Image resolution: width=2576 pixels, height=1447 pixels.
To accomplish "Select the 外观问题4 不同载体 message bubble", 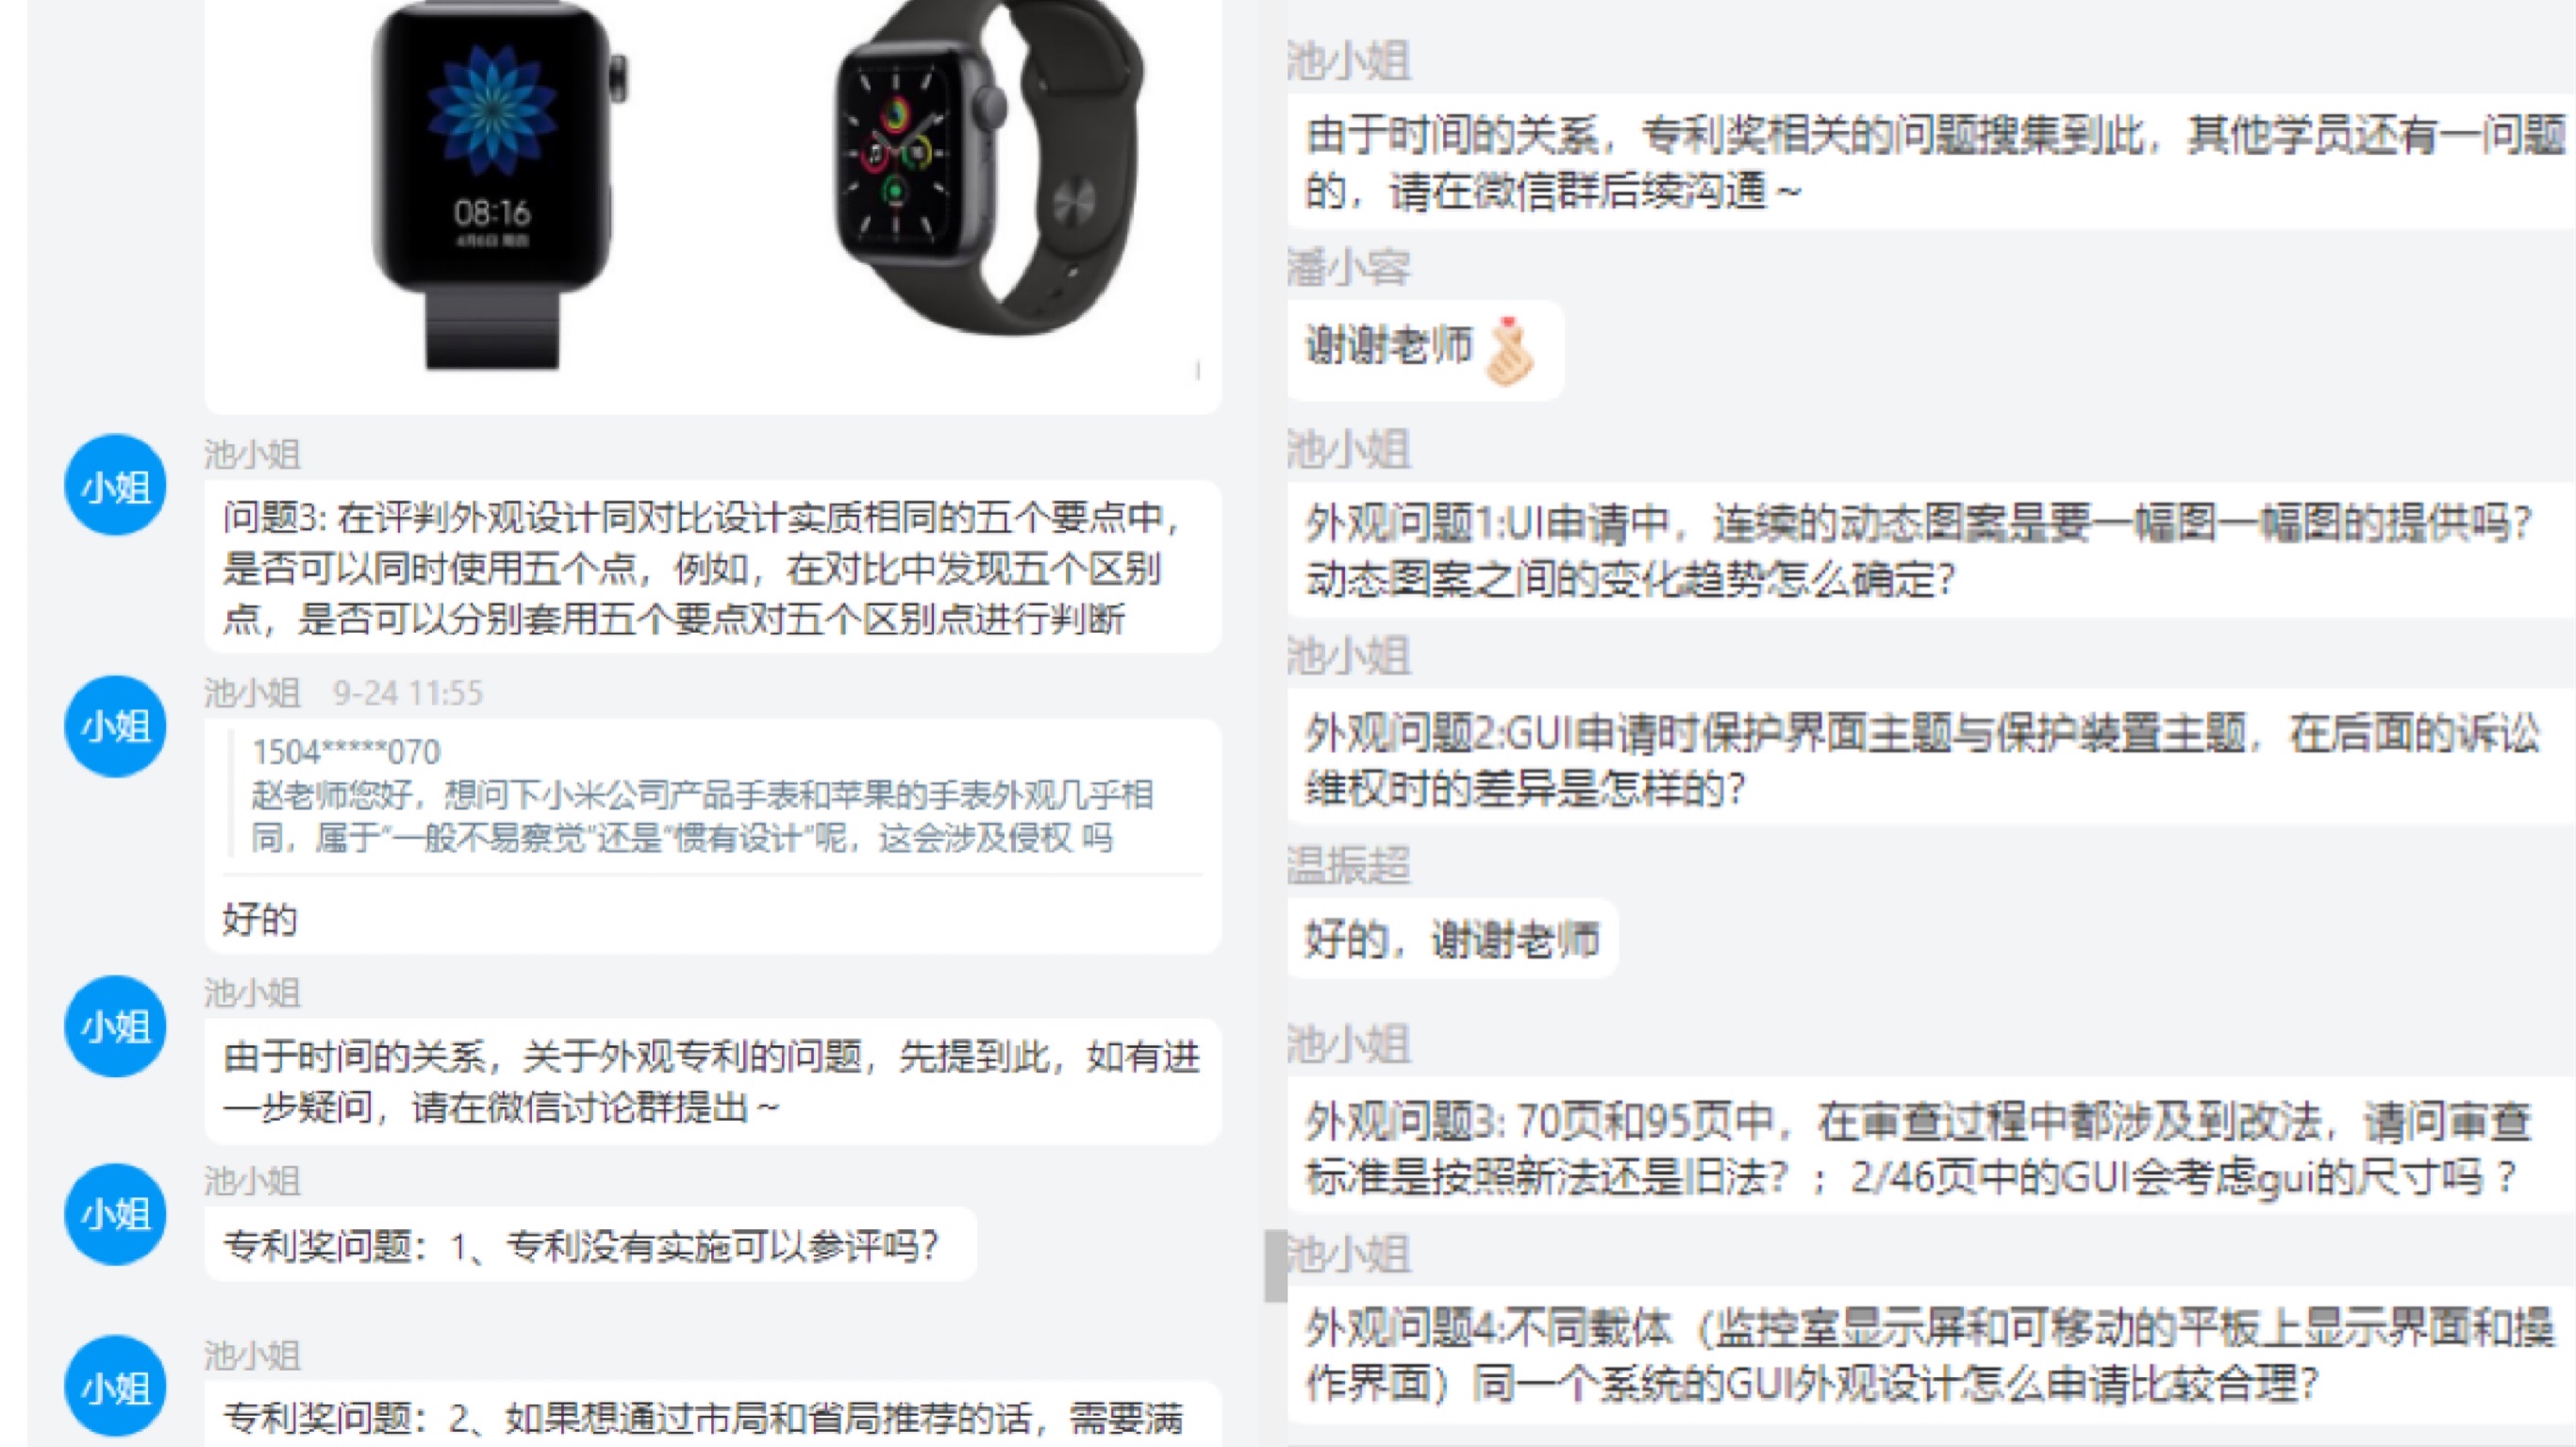I will [1930, 1355].
